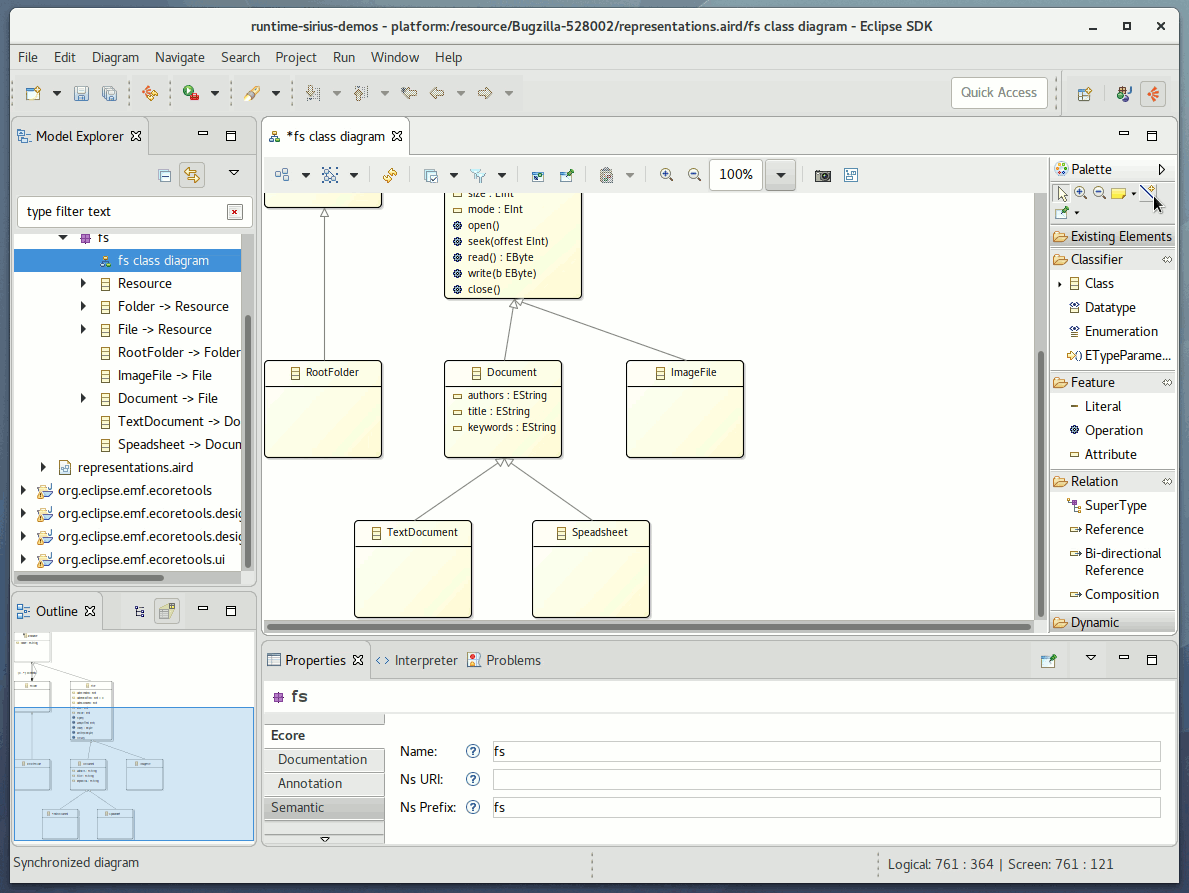This screenshot has height=893, width=1189.
Task: Clear the type filter text field
Action: point(234,212)
